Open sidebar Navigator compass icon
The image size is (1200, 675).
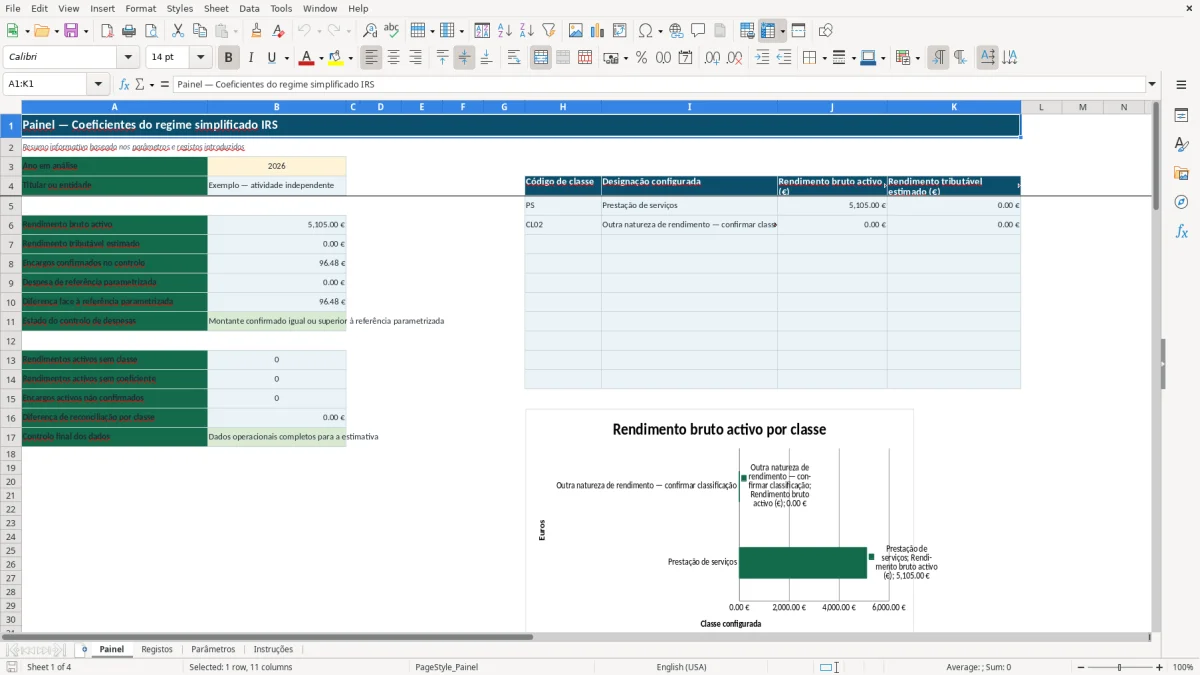coord(1181,202)
